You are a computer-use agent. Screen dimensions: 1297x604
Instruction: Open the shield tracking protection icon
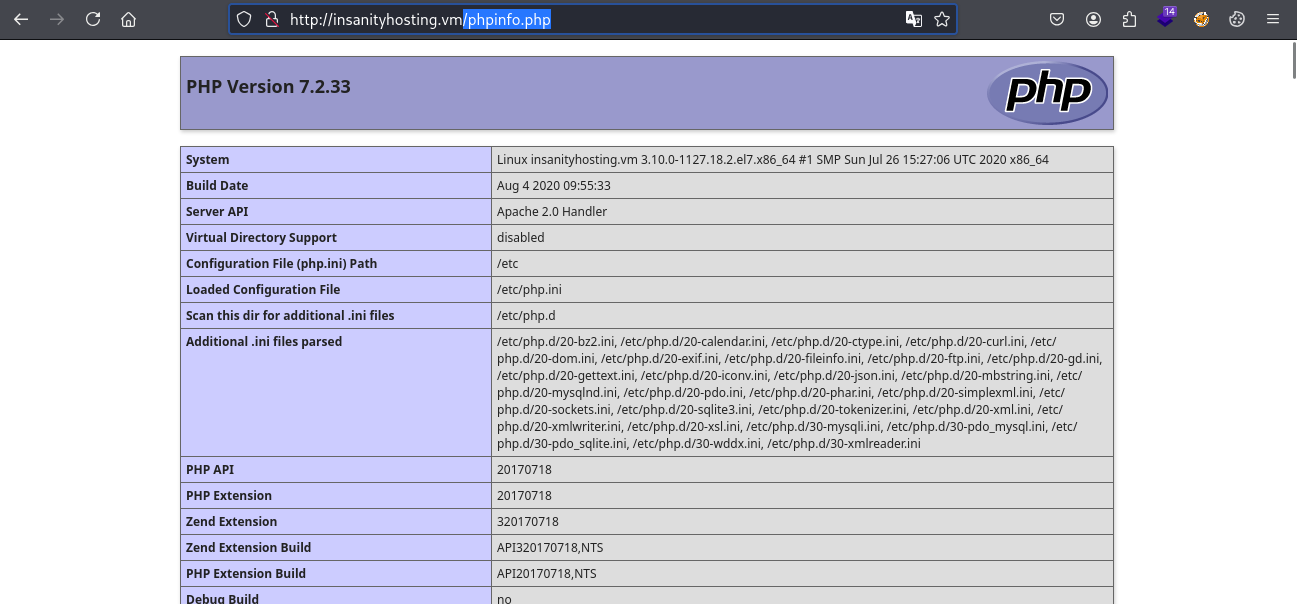(244, 19)
